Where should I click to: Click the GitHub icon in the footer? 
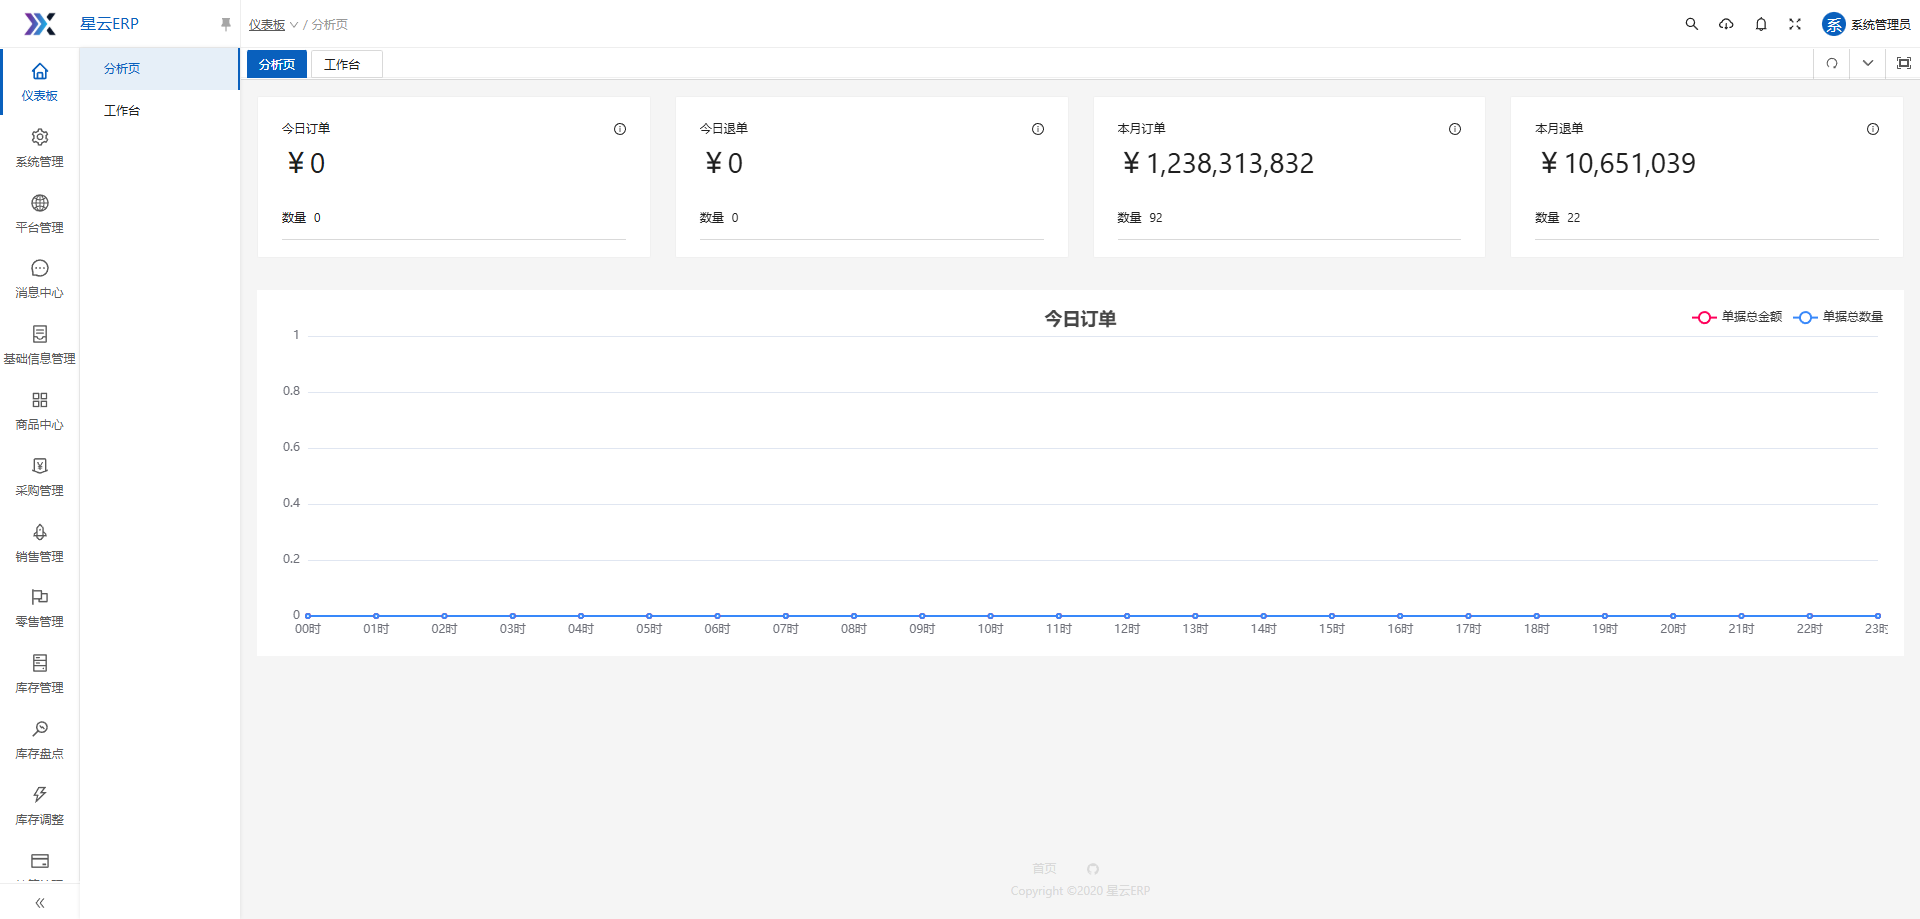point(1093,869)
